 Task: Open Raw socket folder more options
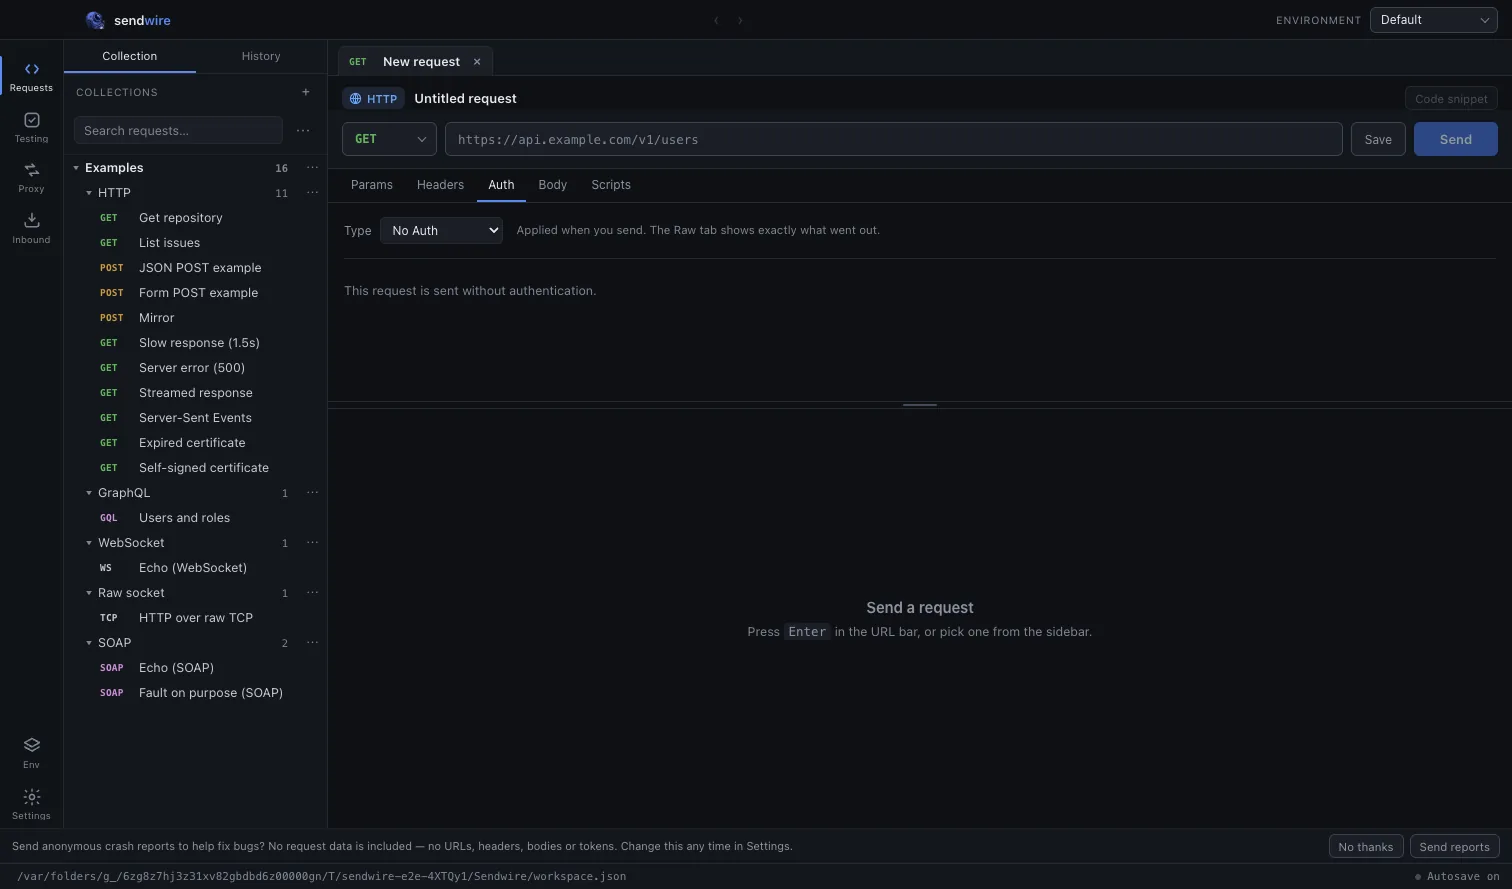pyautogui.click(x=312, y=593)
